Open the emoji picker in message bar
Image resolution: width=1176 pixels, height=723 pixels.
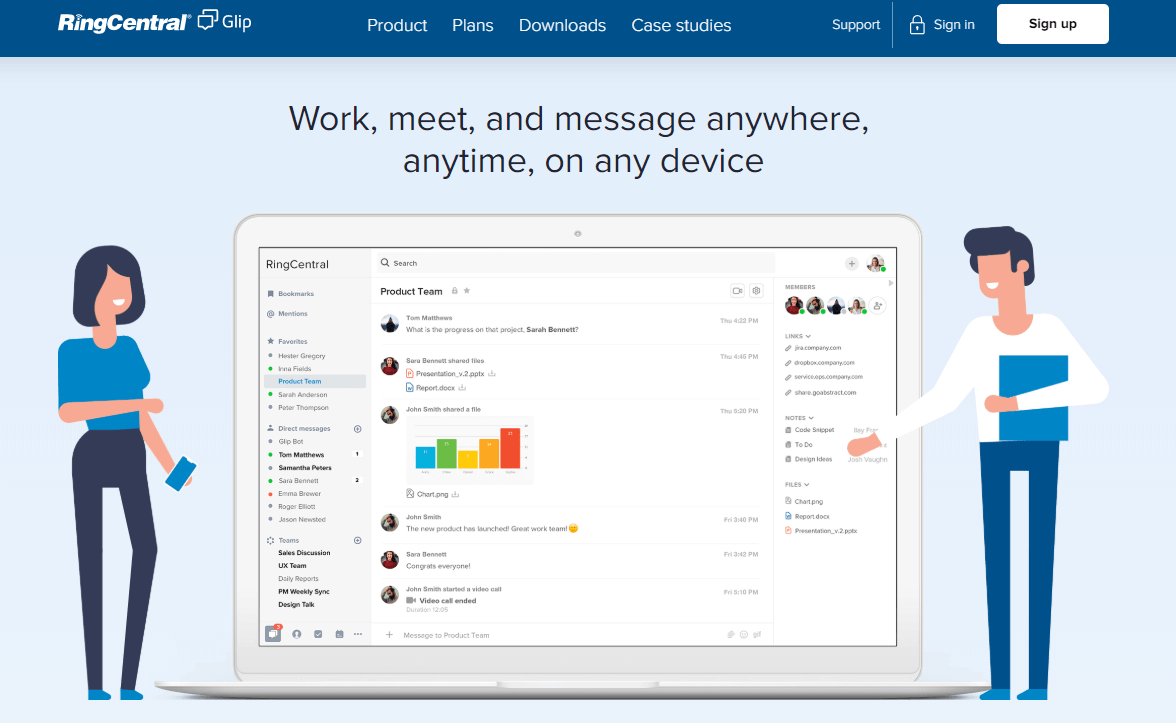(744, 635)
